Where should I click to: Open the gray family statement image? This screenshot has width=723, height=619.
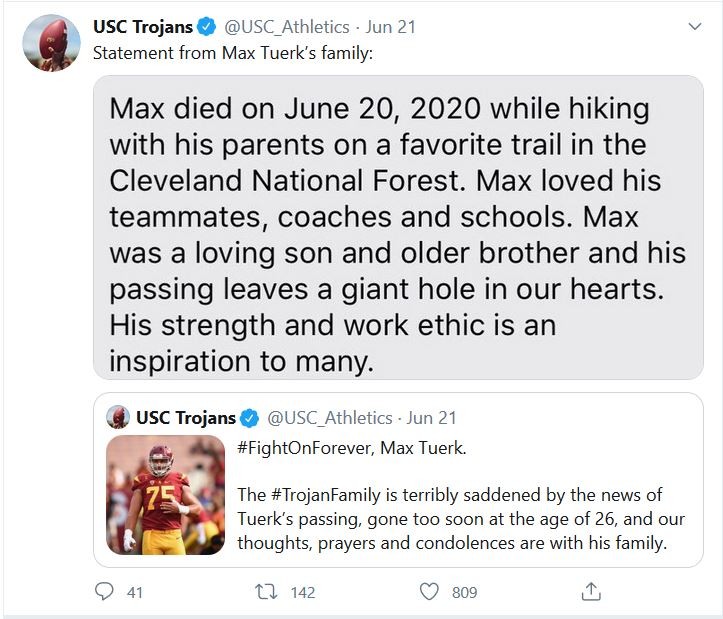click(x=398, y=227)
